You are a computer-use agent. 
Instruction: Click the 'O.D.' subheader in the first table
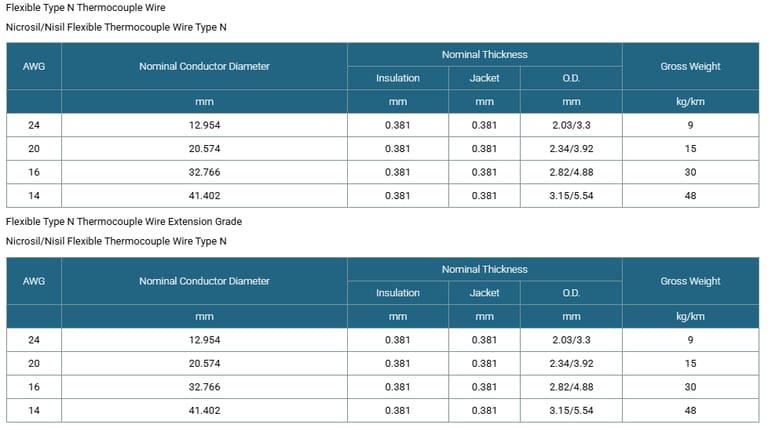571,78
